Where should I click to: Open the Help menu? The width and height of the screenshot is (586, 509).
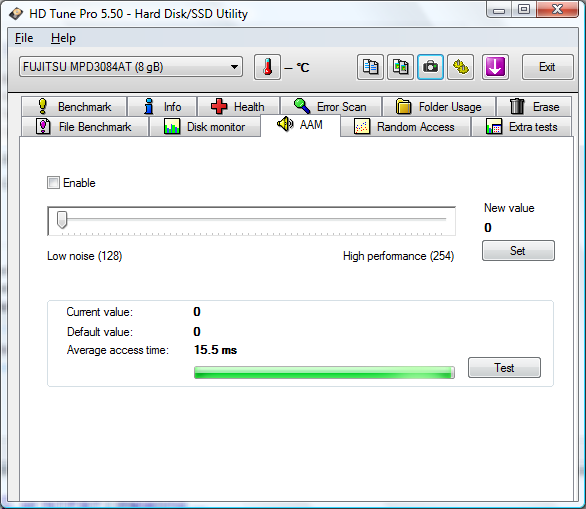pyautogui.click(x=63, y=38)
